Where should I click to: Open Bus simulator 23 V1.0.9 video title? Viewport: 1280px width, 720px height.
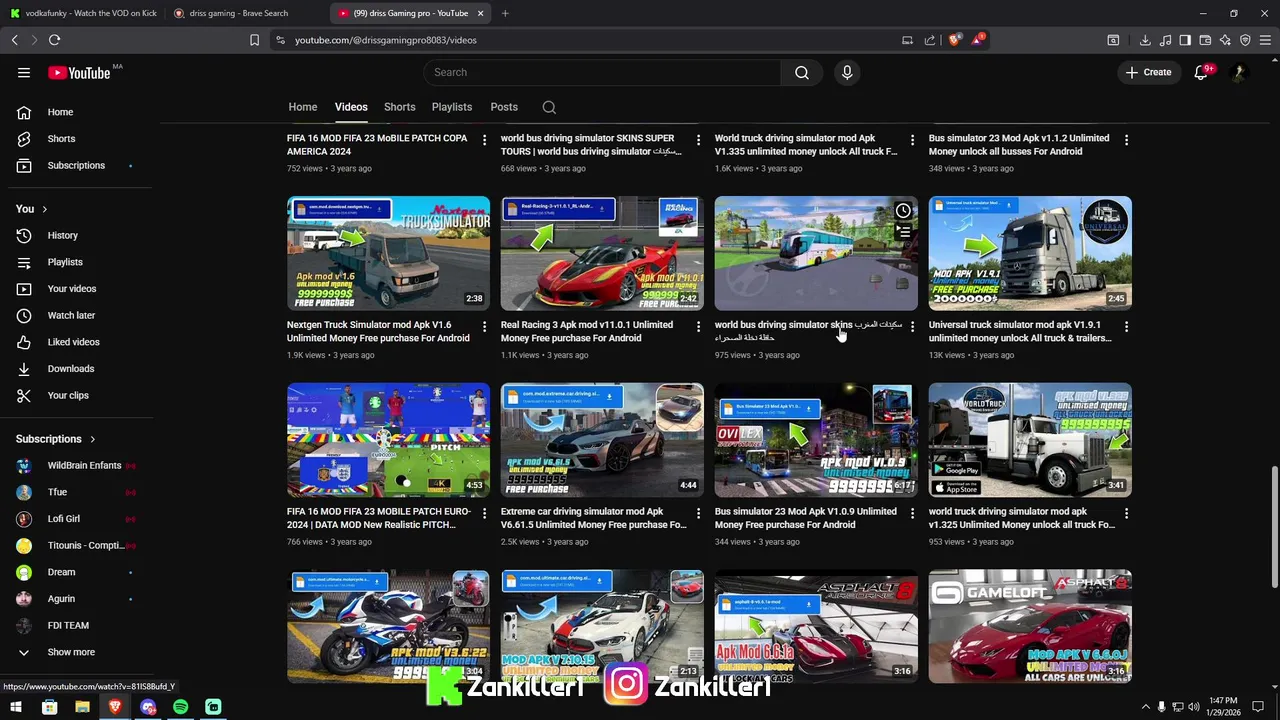click(805, 518)
